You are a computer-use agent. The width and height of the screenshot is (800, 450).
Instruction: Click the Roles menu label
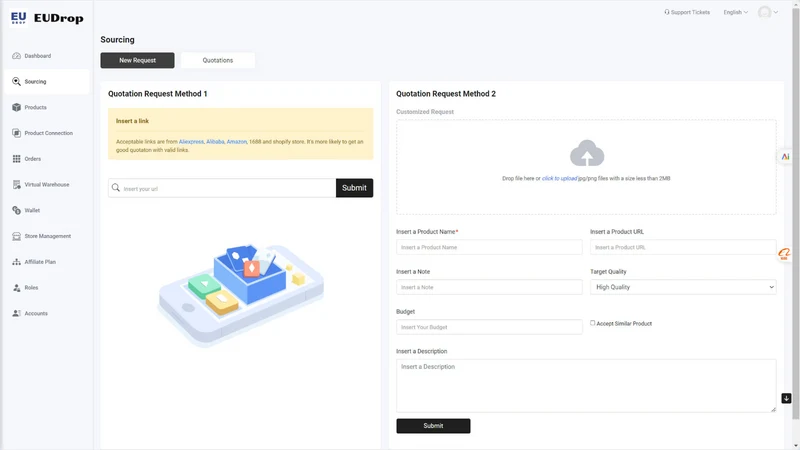[x=31, y=288]
